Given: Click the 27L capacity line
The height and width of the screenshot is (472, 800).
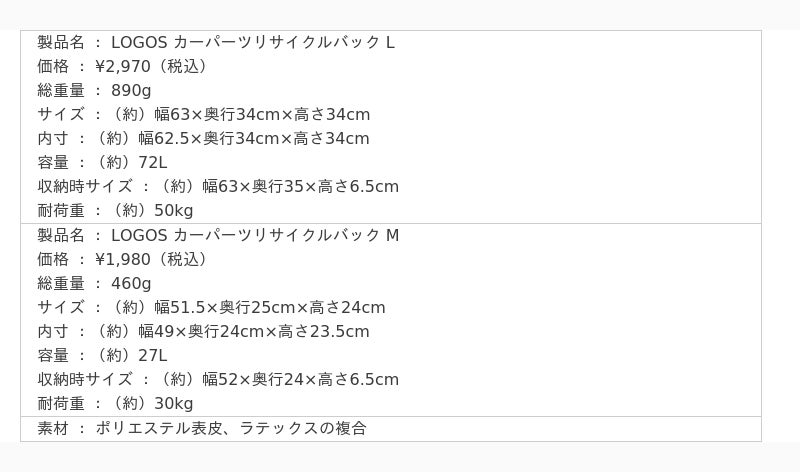Looking at the screenshot, I should coord(102,355).
